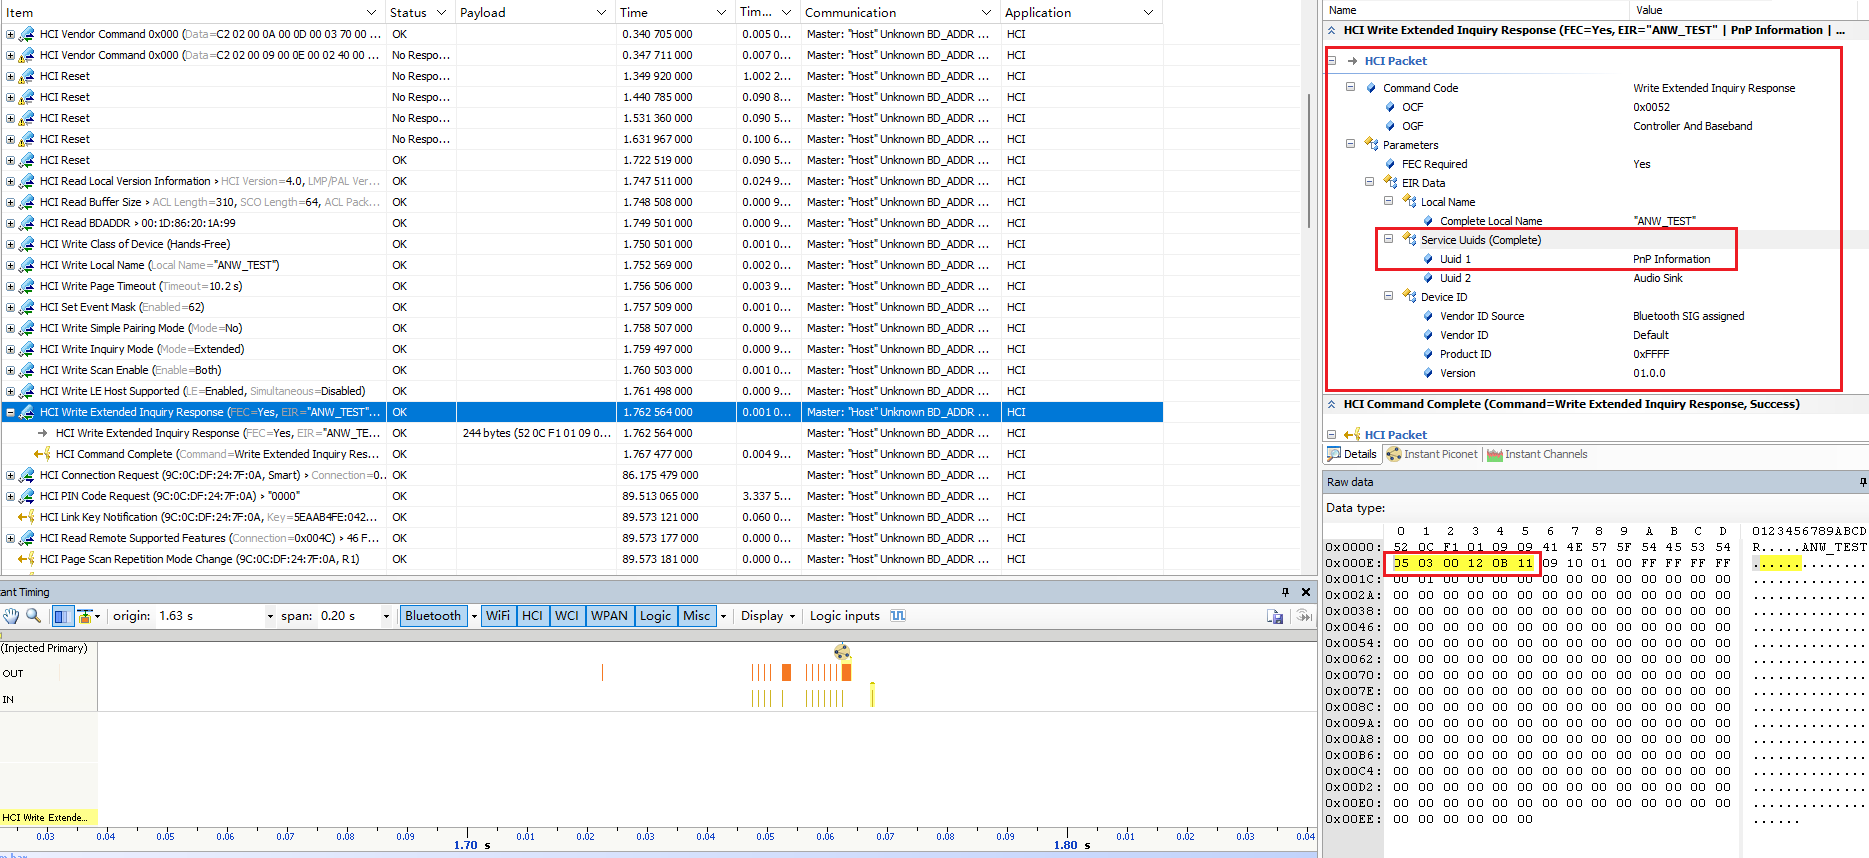This screenshot has height=858, width=1869.
Task: Toggle the Bluetooth filter button
Action: (433, 616)
